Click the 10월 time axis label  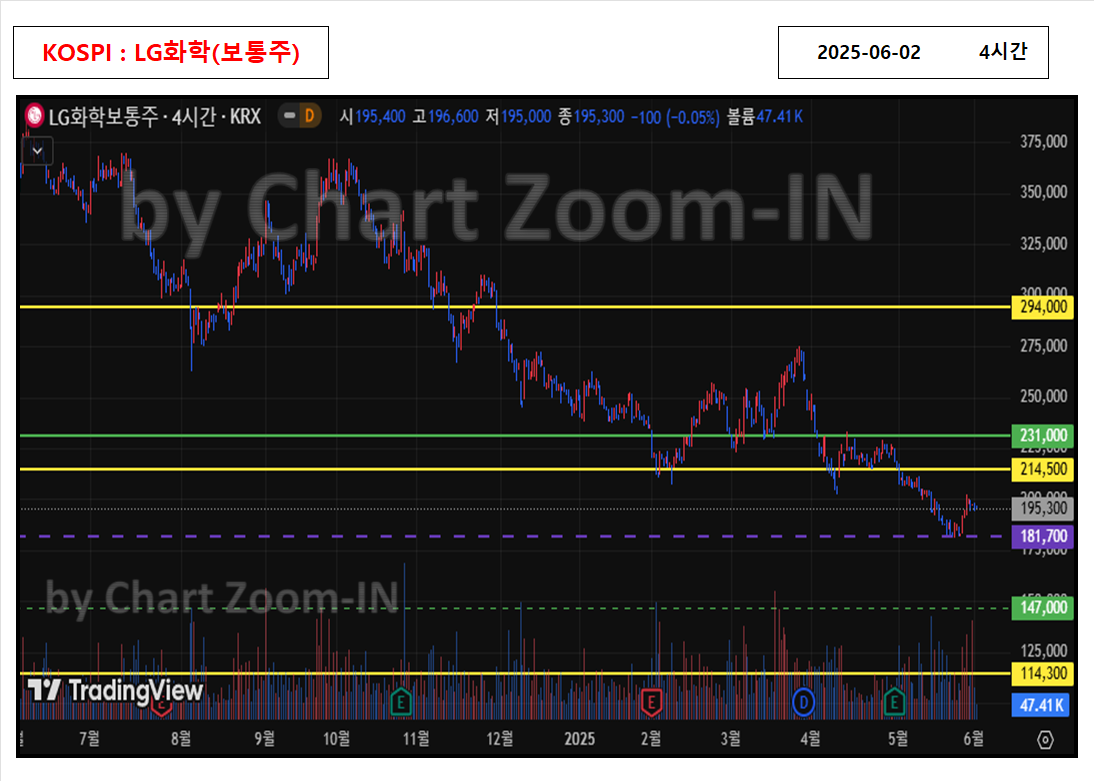click(336, 738)
